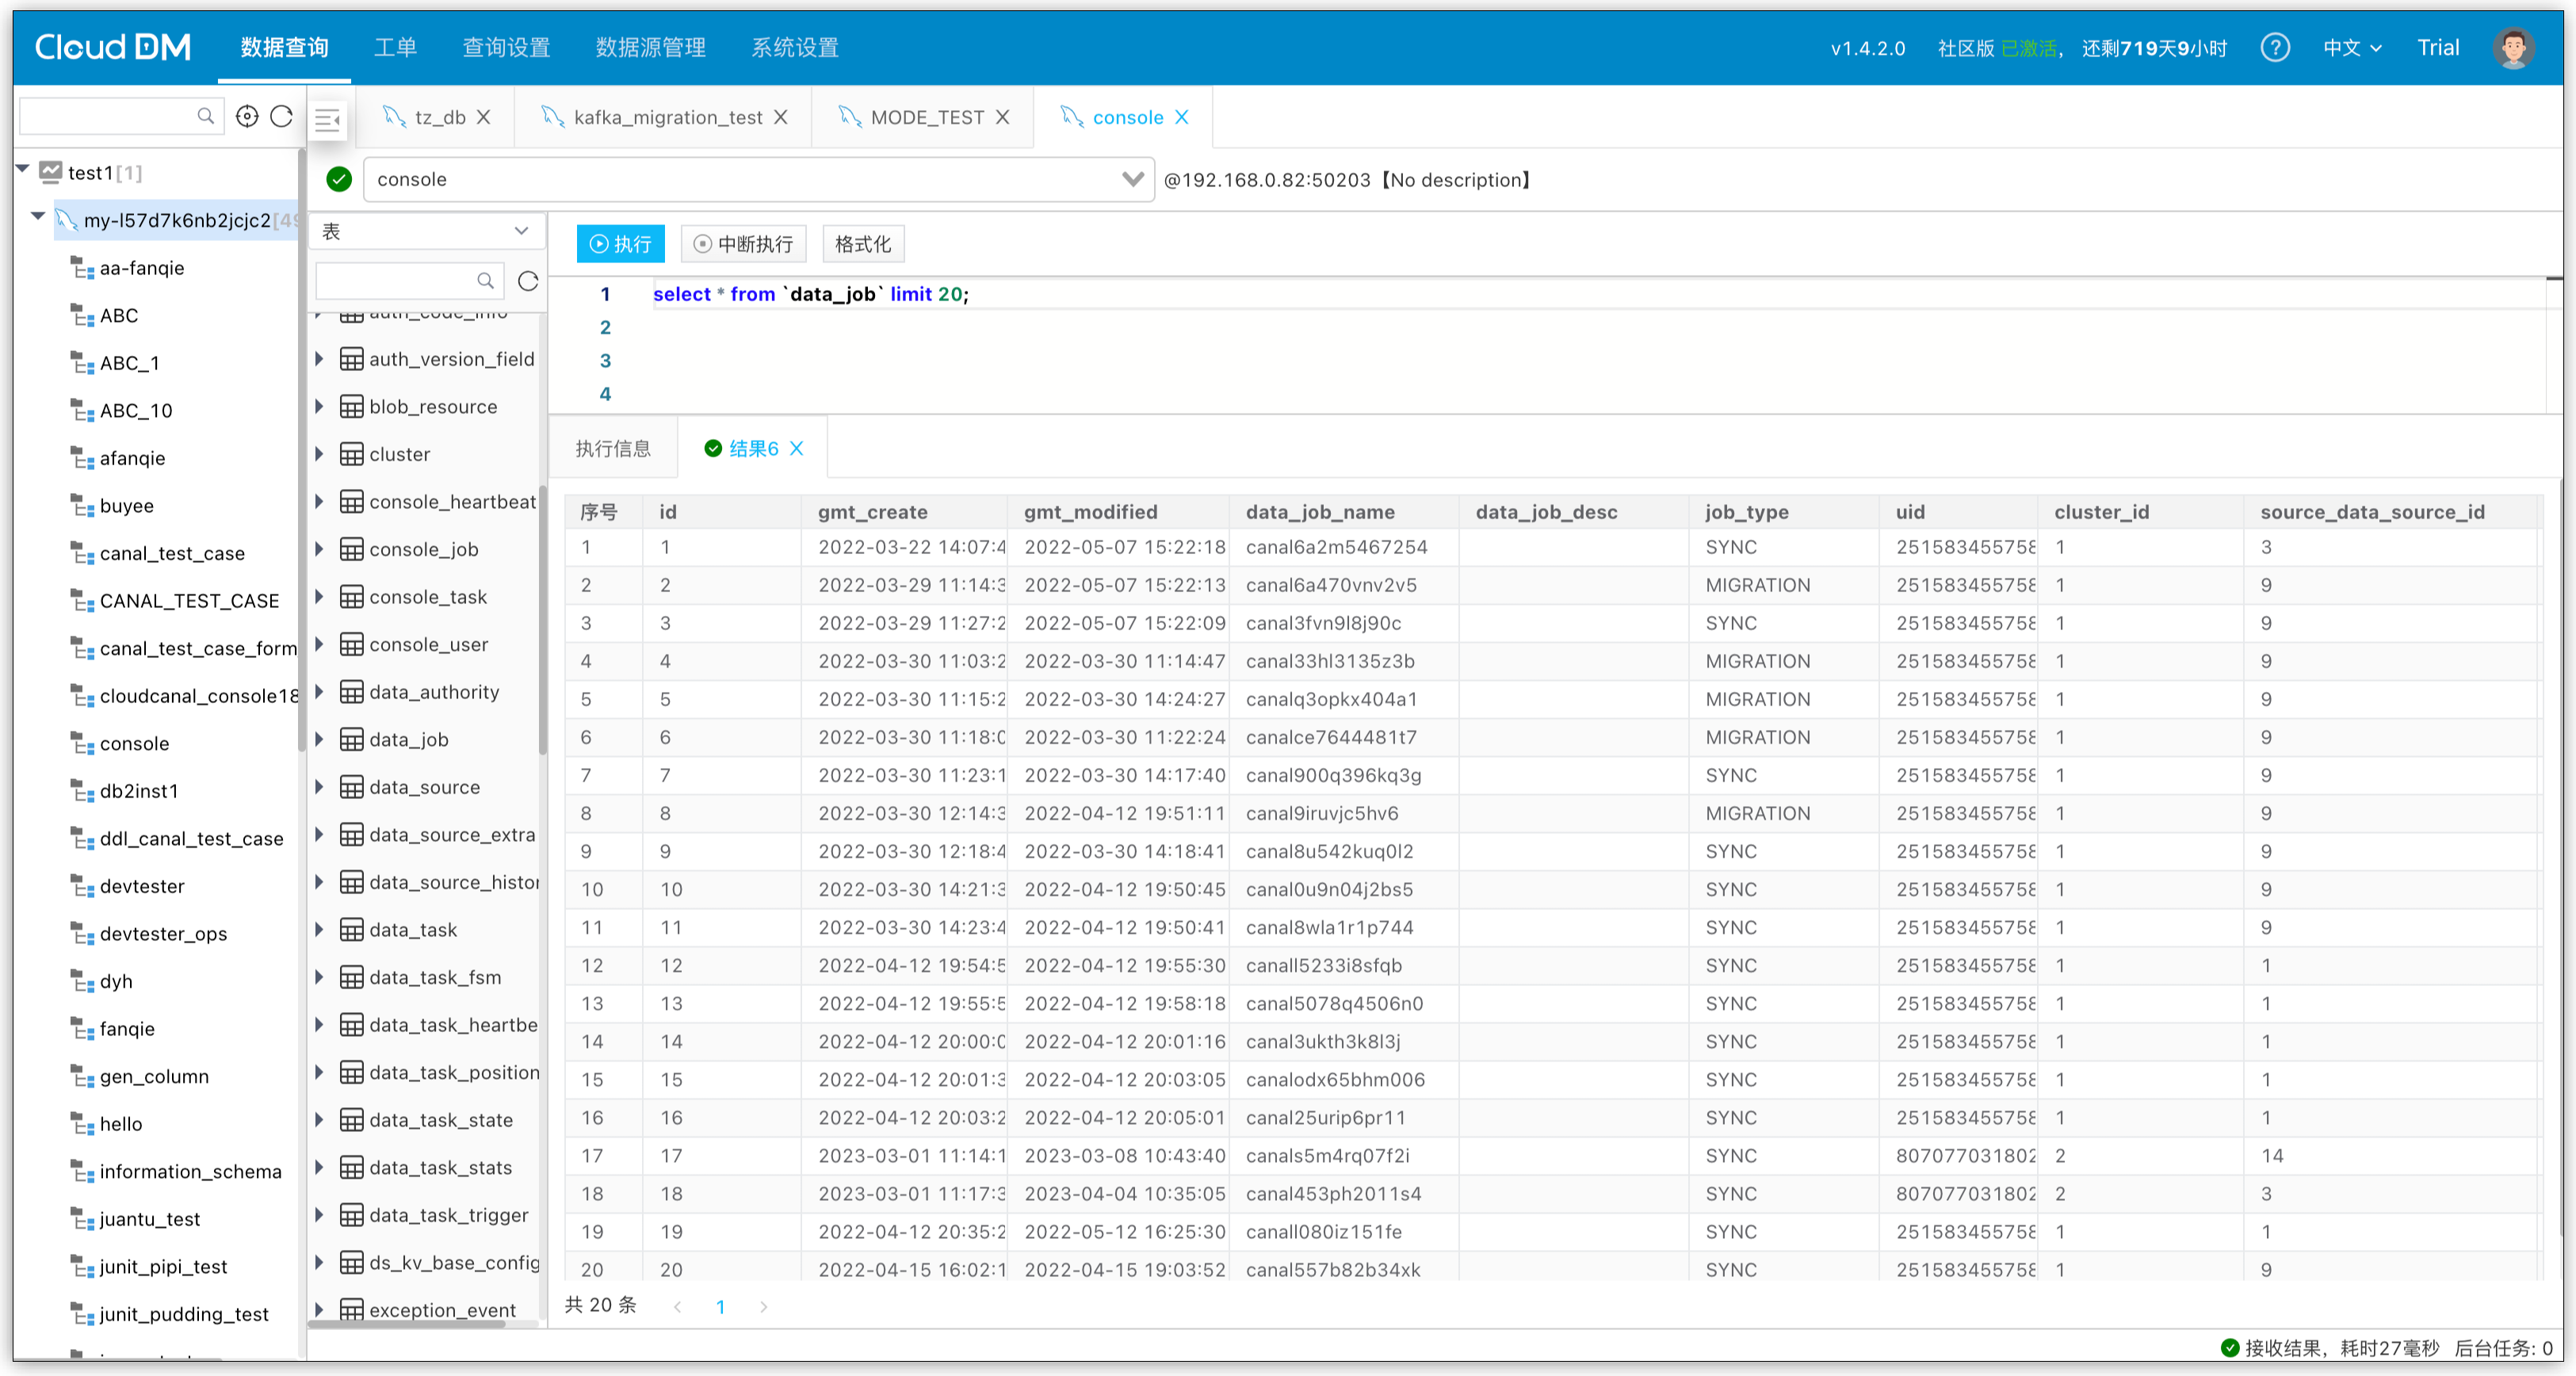
Task: Format SQL using the 格式化 button
Action: (x=862, y=244)
